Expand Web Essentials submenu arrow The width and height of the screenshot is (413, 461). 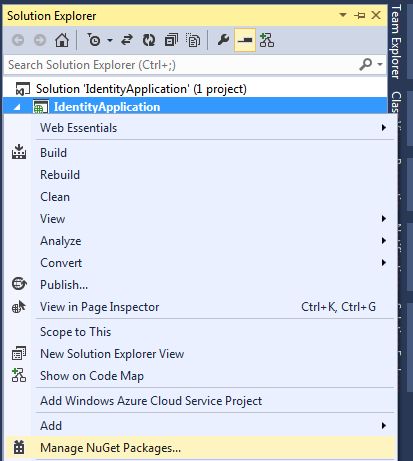384,128
